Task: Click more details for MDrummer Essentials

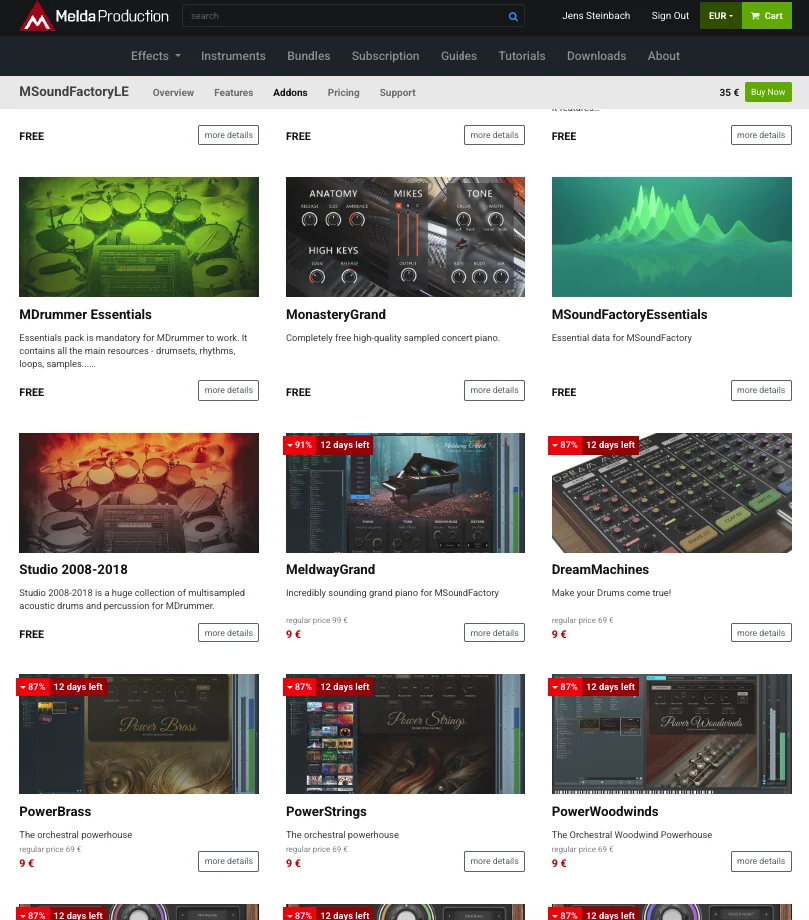Action: [228, 390]
